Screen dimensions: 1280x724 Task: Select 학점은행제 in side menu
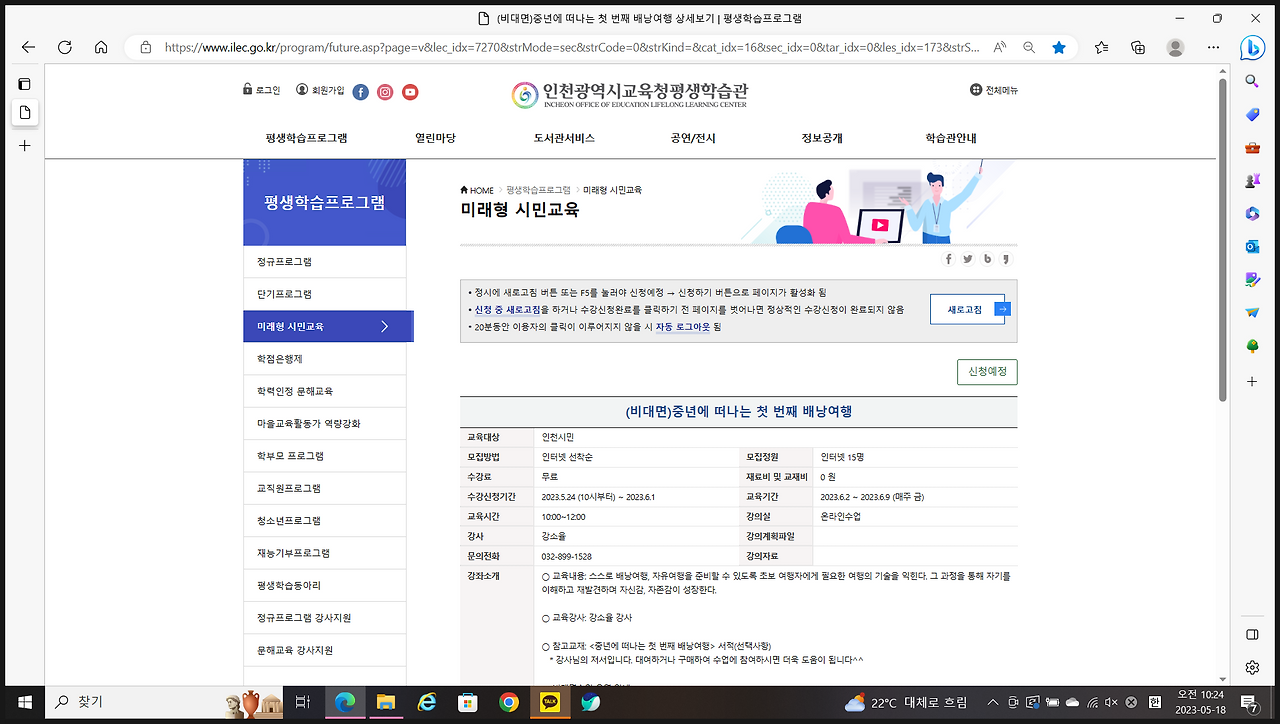[x=324, y=359]
